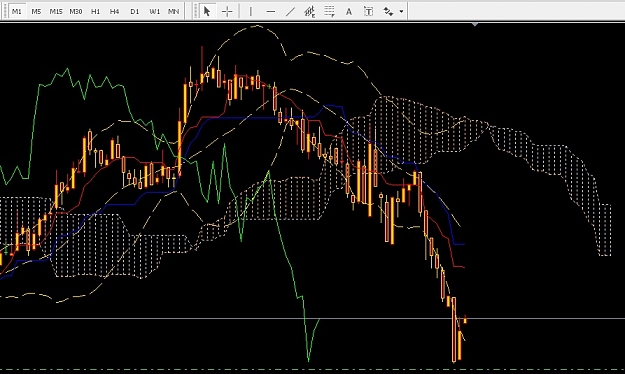Switch chart to H4 timeframe
The width and height of the screenshot is (625, 374).
coord(114,11)
